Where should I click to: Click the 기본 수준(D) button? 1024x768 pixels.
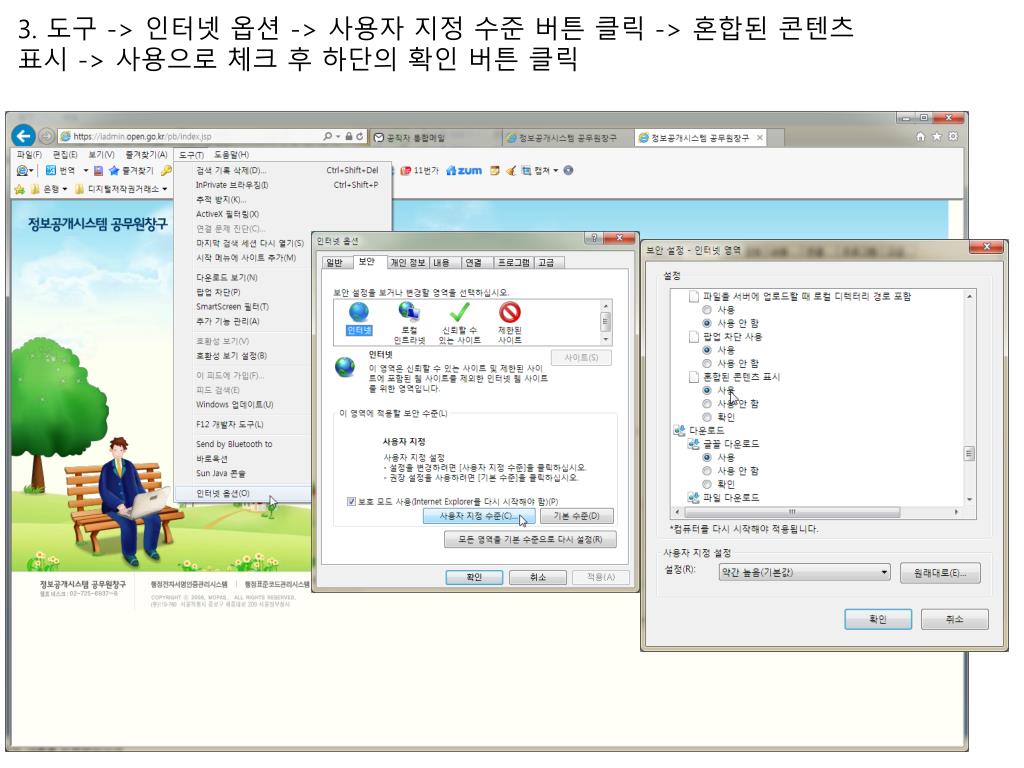[577, 516]
